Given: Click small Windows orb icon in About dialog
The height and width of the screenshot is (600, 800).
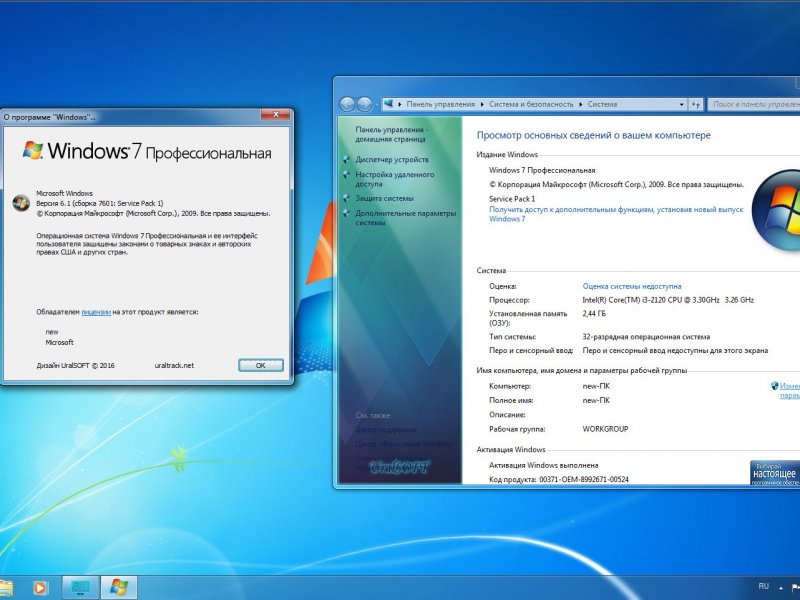Looking at the screenshot, I should pos(21,203).
